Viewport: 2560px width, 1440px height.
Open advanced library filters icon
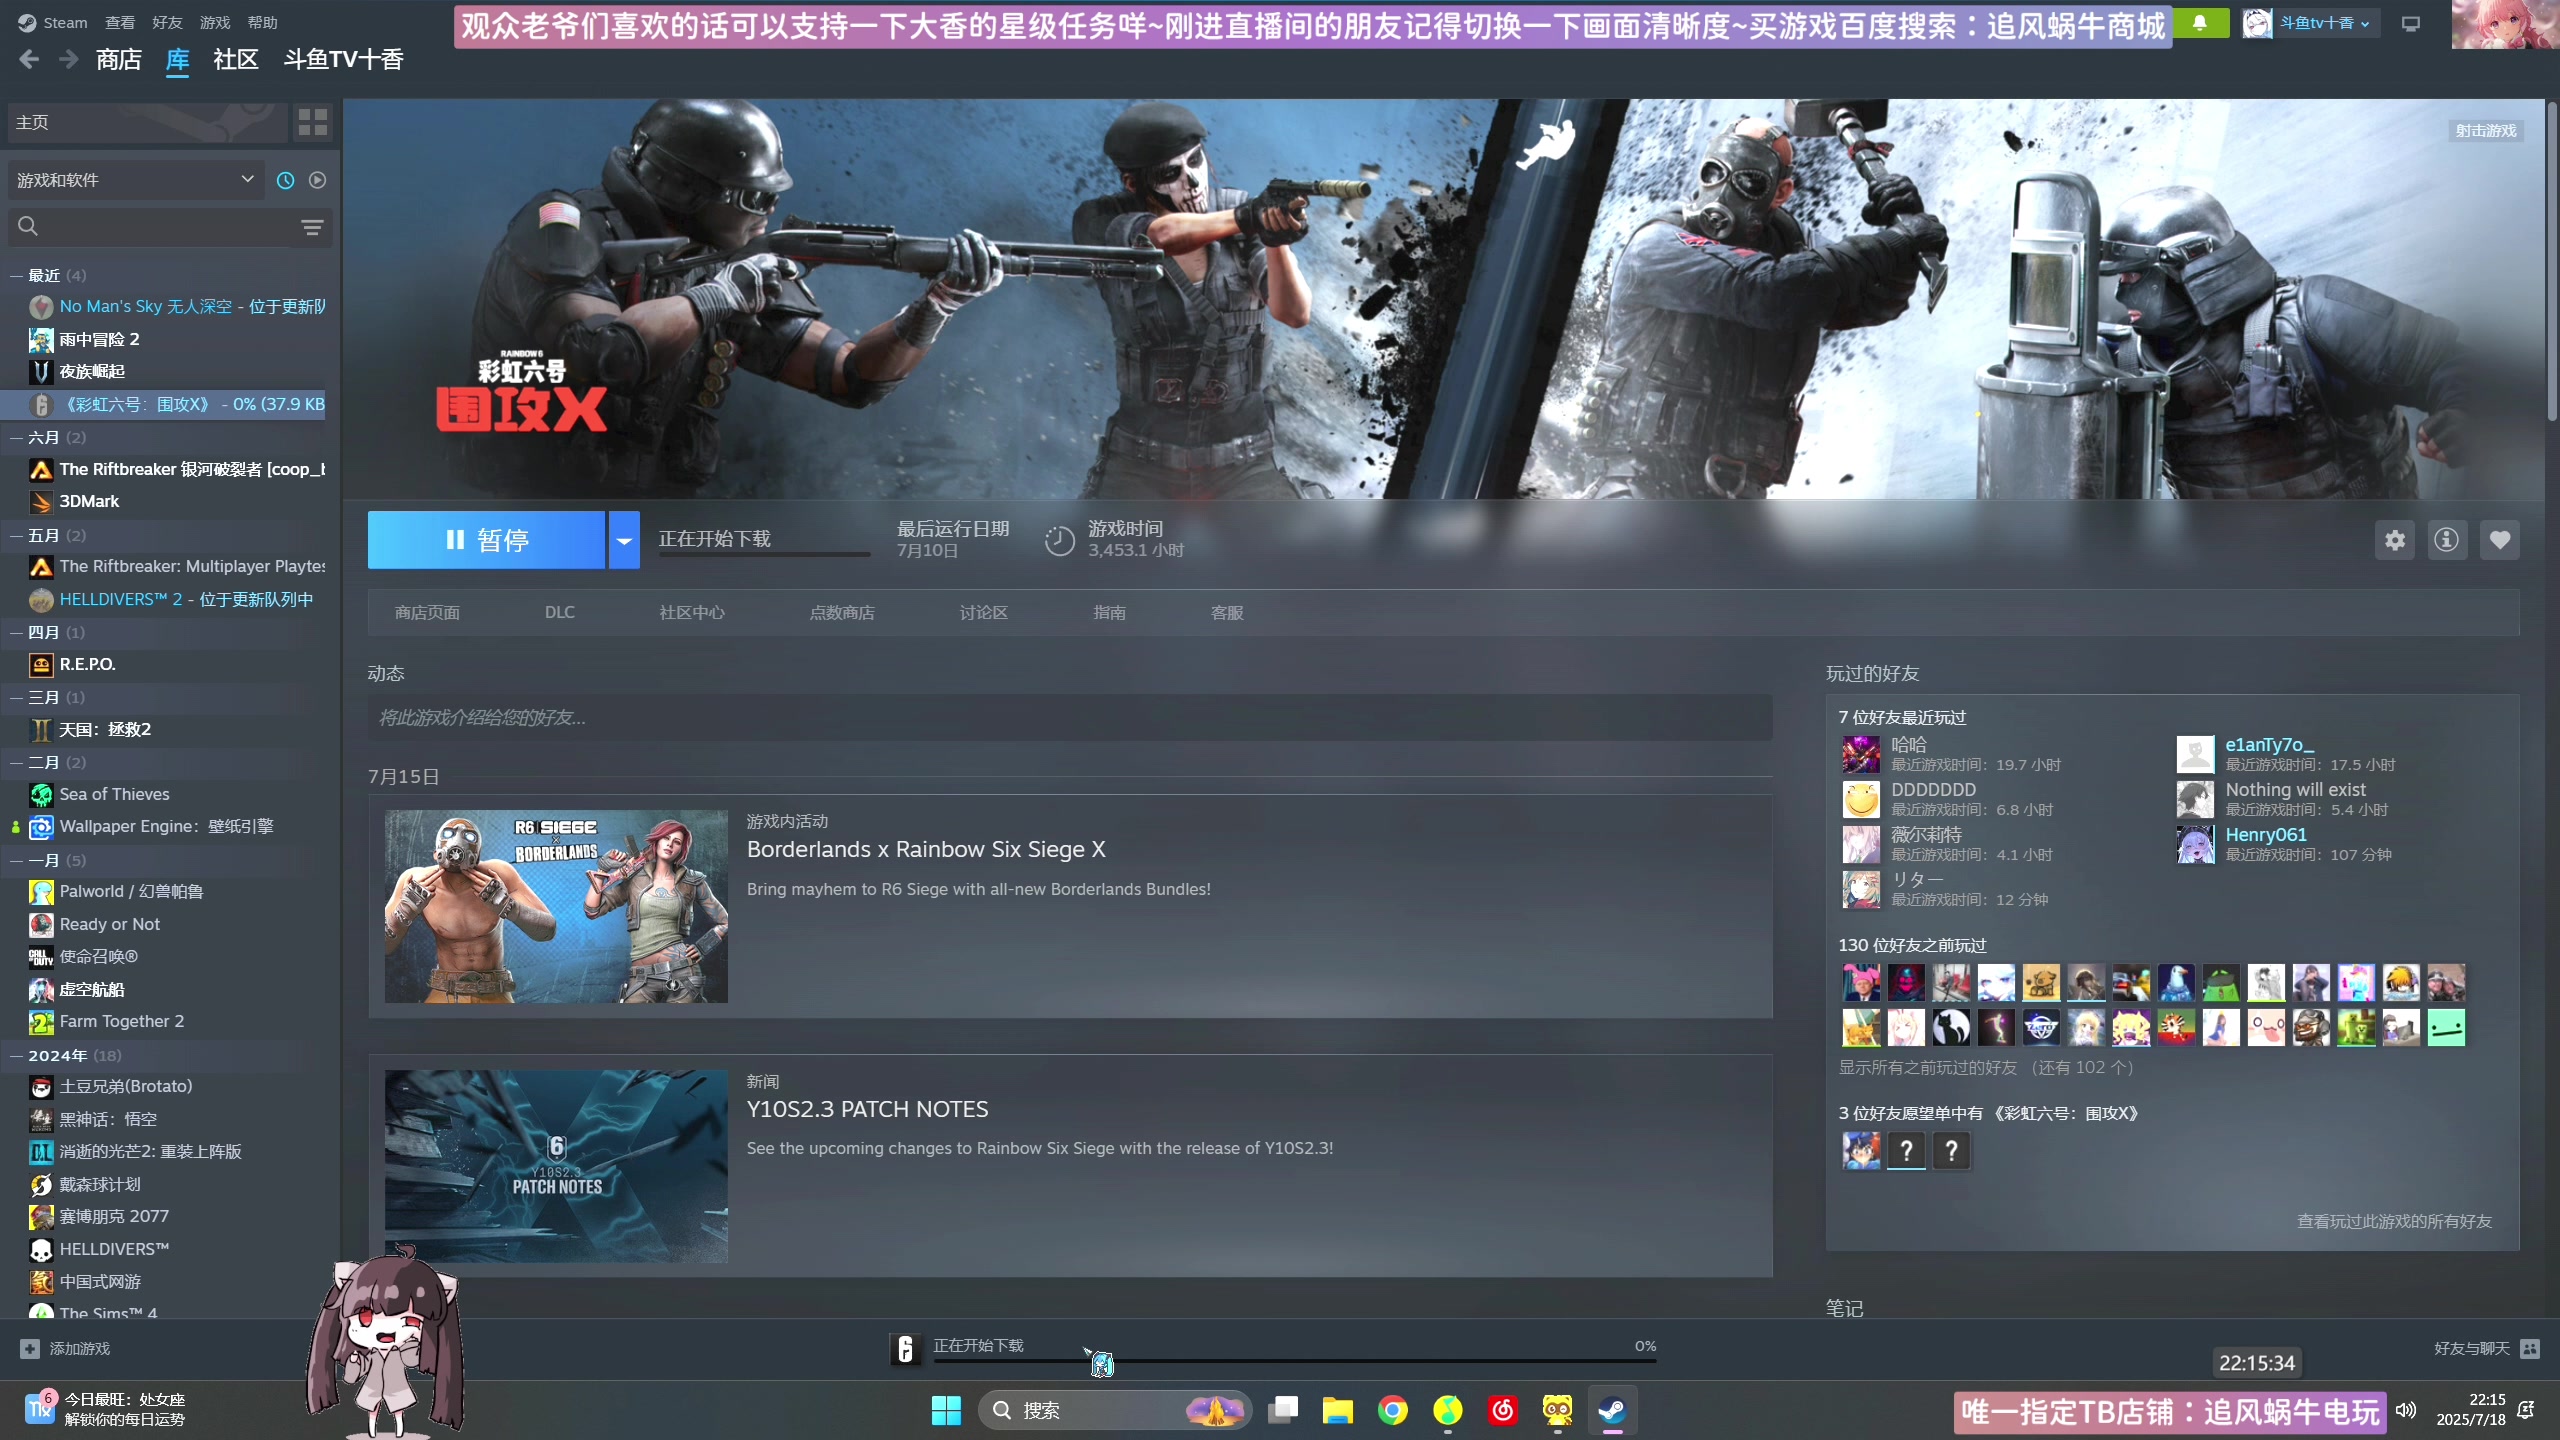(x=312, y=227)
